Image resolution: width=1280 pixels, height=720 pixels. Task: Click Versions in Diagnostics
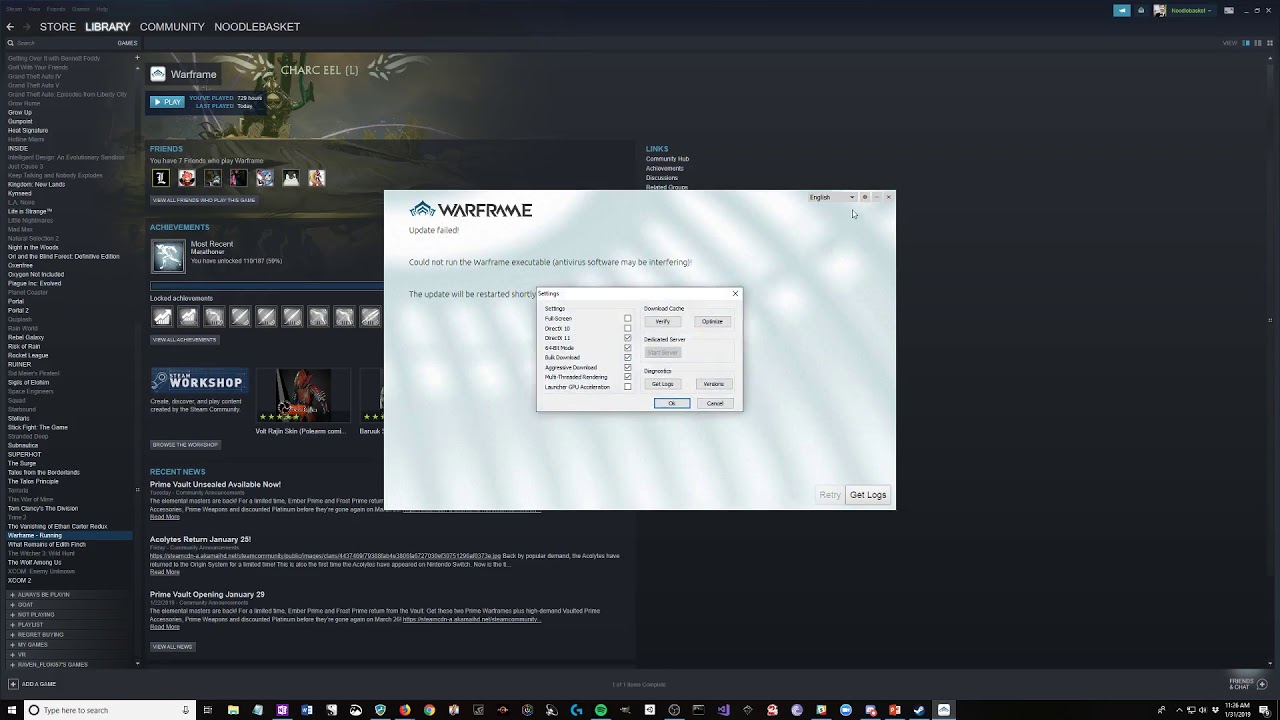coord(713,384)
